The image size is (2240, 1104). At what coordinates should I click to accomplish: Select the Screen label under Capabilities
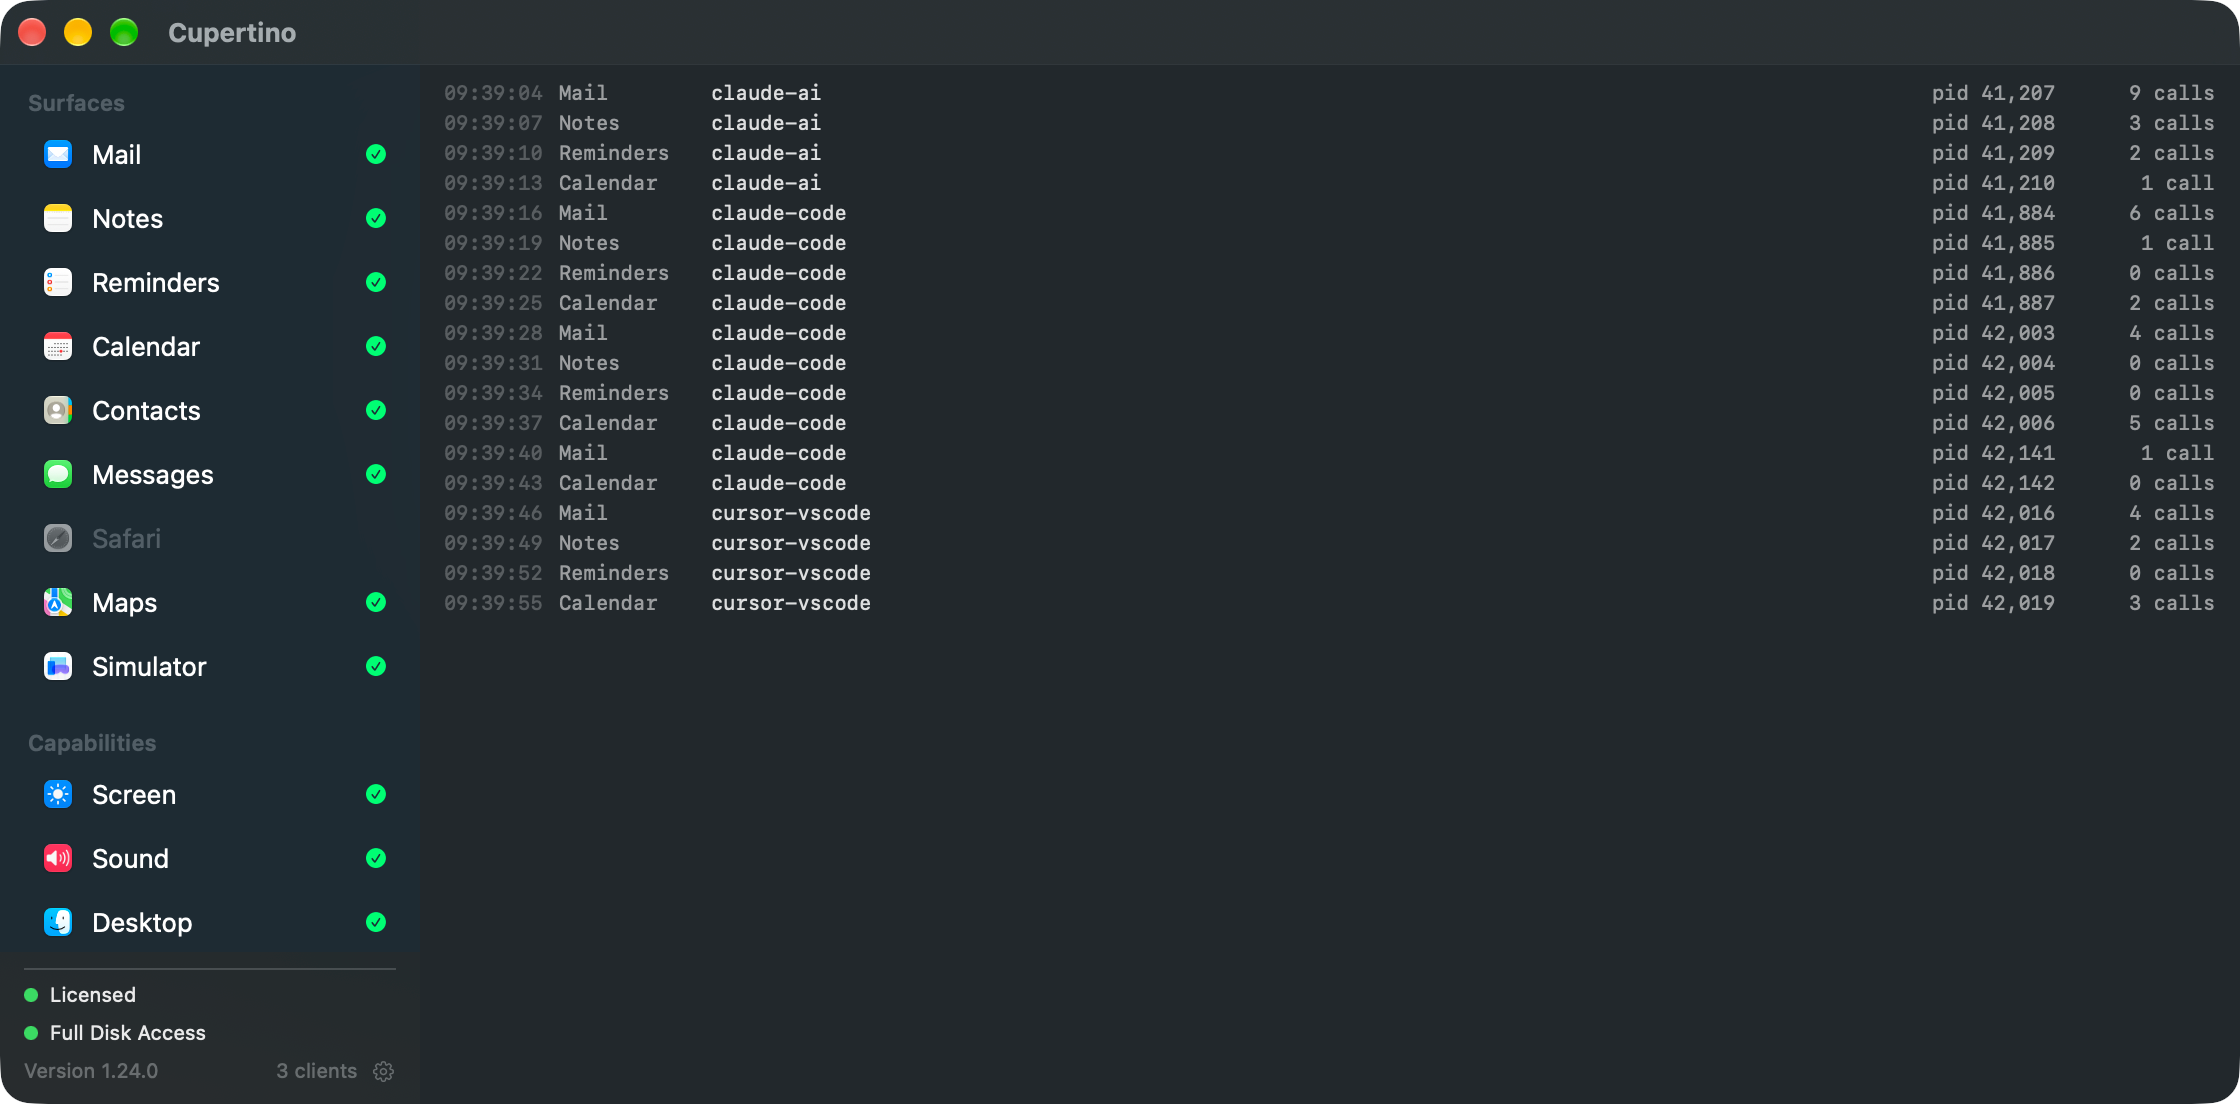[134, 795]
